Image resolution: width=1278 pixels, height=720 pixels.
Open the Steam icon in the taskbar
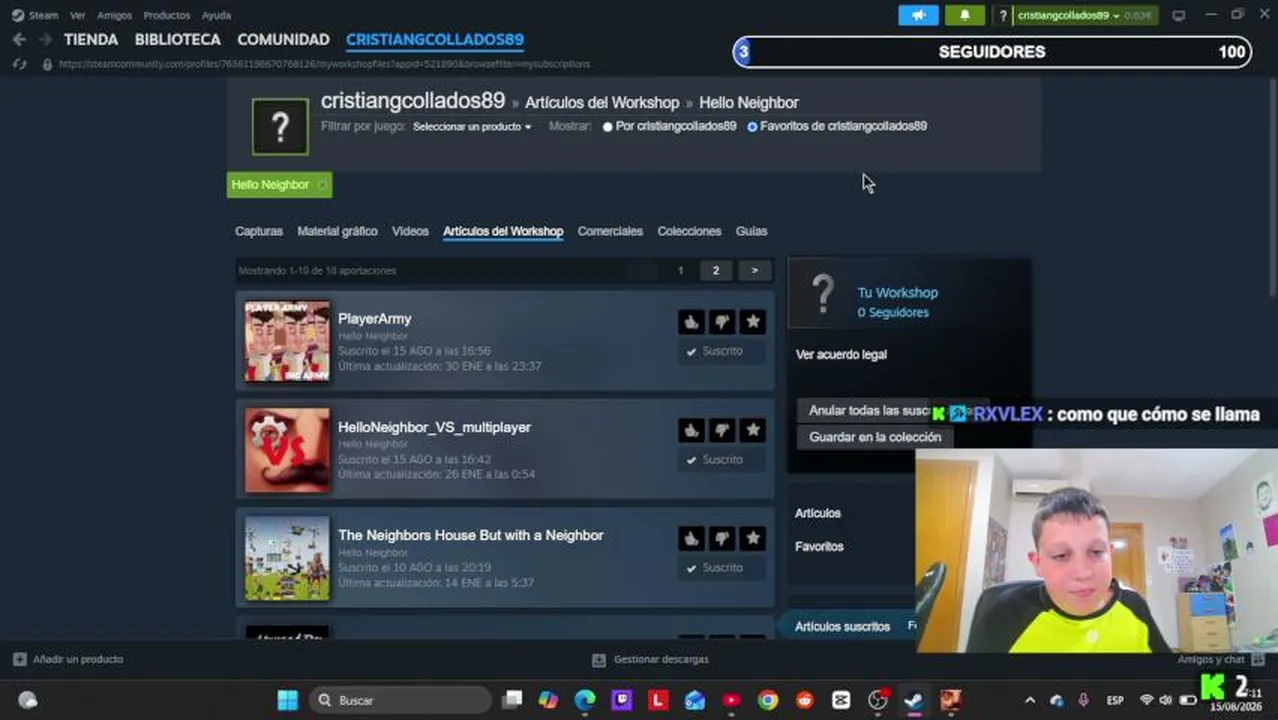[913, 700]
